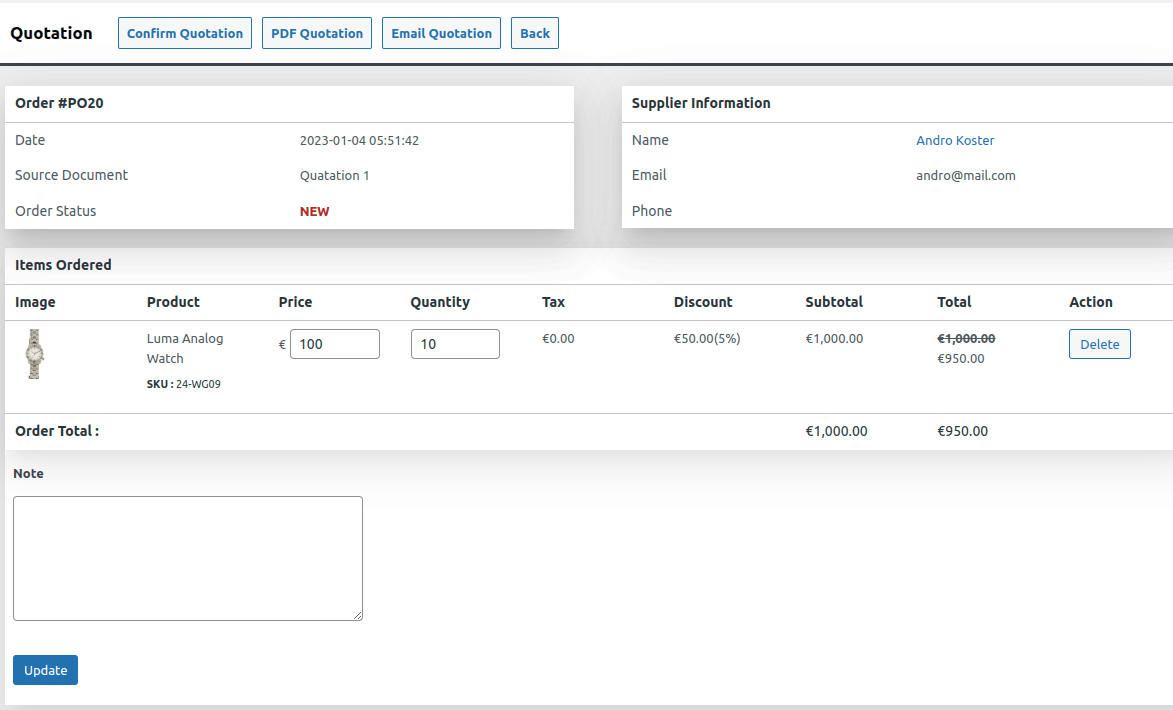This screenshot has height=710, width=1173.
Task: Click the Items Ordered heading
Action: (63, 265)
